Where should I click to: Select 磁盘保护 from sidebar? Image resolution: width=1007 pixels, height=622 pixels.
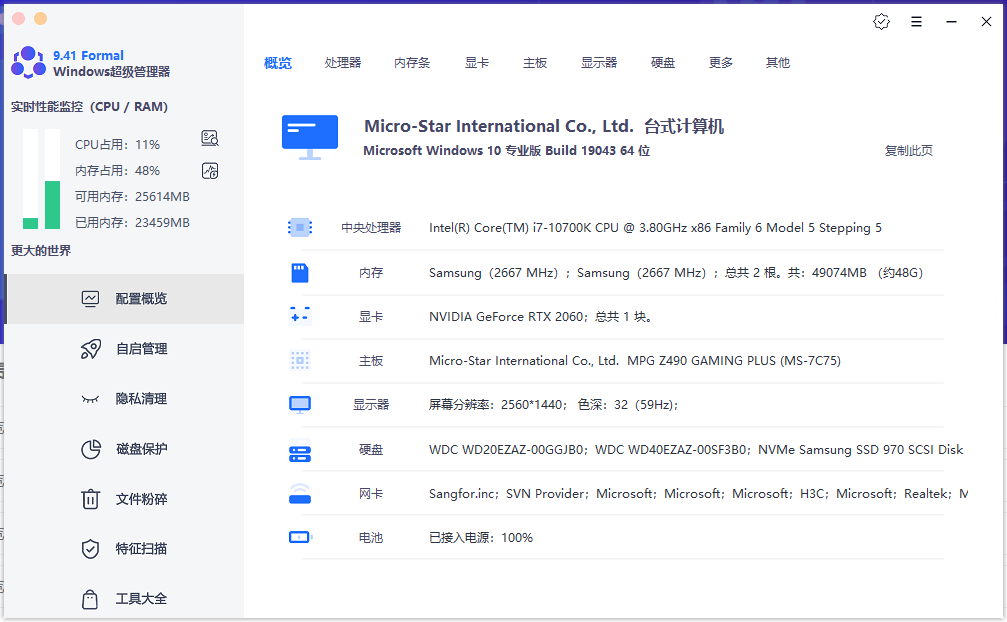(122, 449)
